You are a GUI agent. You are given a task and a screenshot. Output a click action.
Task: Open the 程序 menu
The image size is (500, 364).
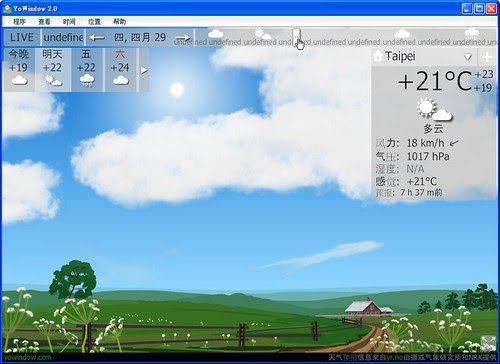pos(19,22)
